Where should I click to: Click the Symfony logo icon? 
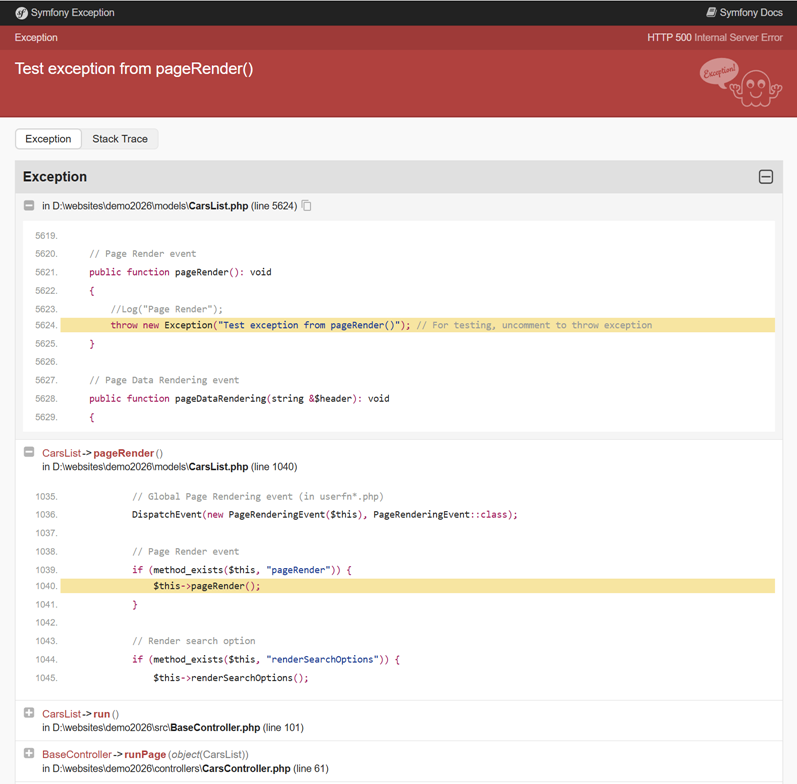(21, 13)
